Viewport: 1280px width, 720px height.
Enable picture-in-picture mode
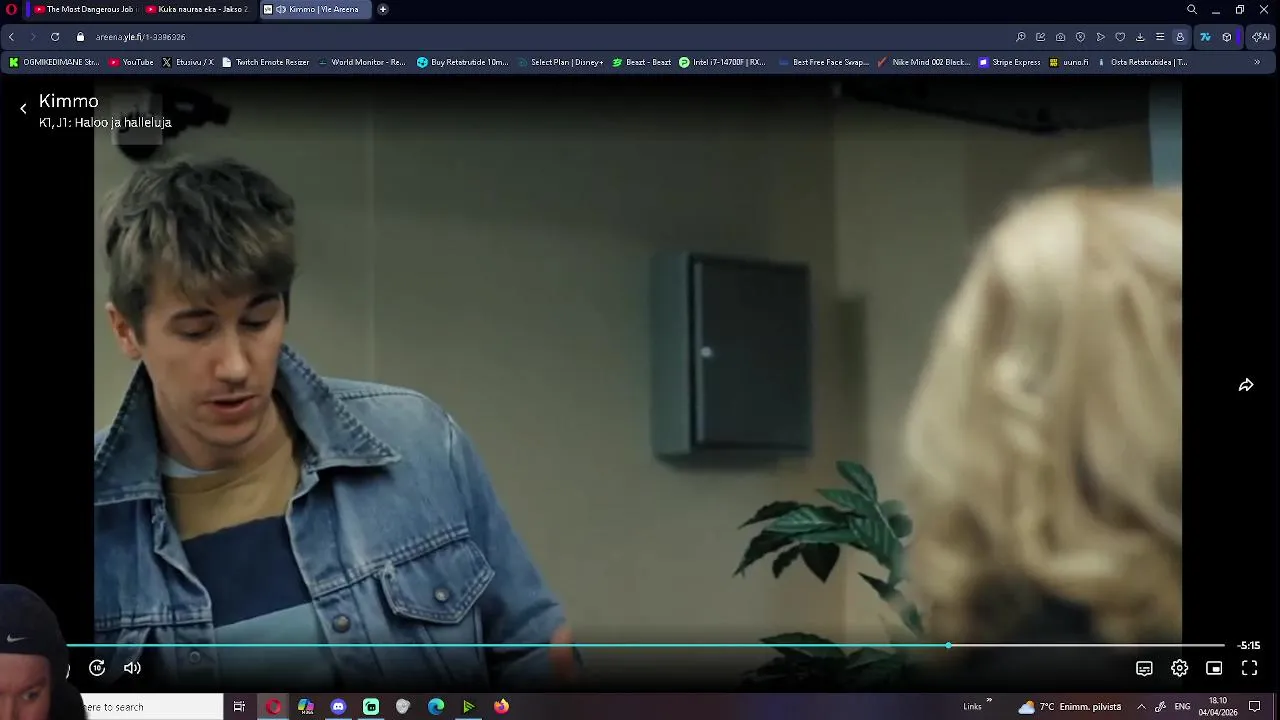[x=1214, y=668]
